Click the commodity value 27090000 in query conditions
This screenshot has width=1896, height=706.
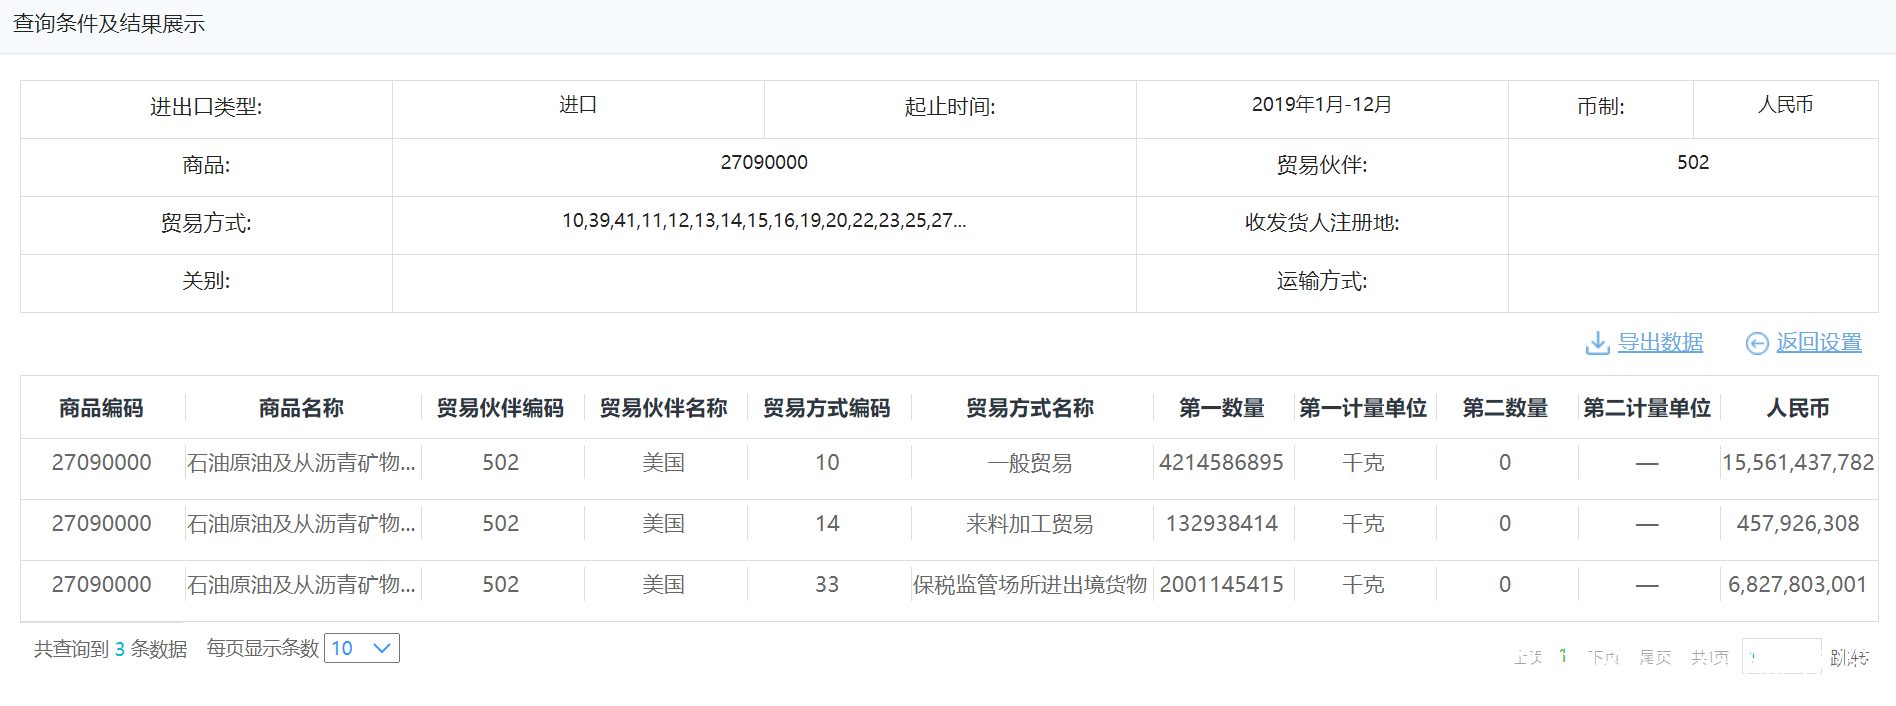[764, 162]
